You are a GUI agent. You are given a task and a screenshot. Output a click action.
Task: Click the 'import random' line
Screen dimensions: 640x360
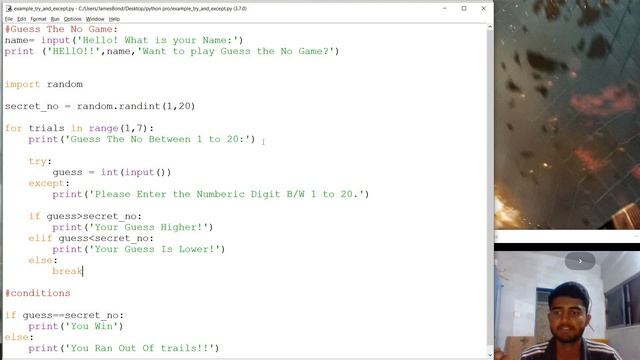pyautogui.click(x=44, y=84)
